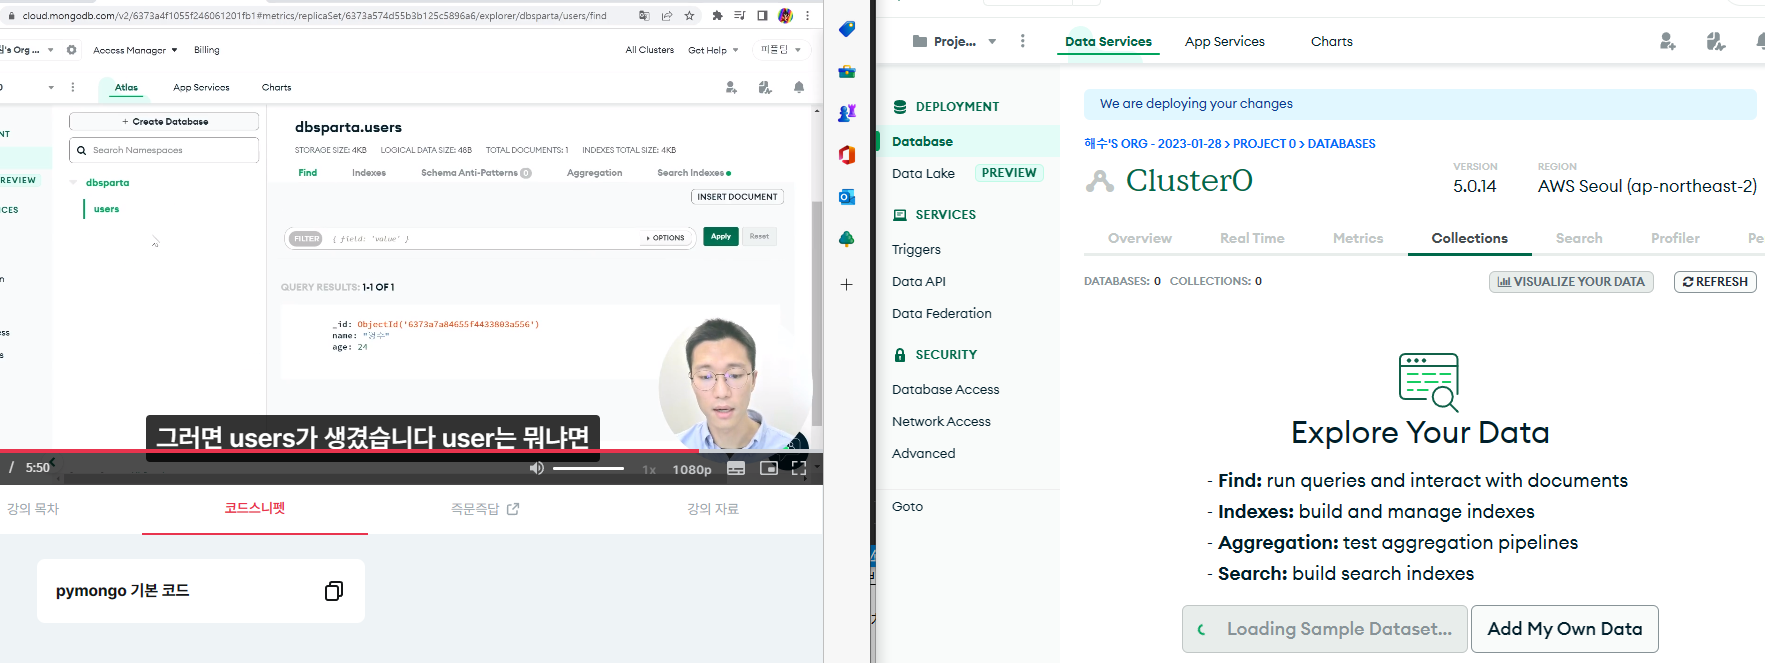Screen dimensions: 1765x663
Task: Toggle video subtitles icon
Action: coord(736,468)
